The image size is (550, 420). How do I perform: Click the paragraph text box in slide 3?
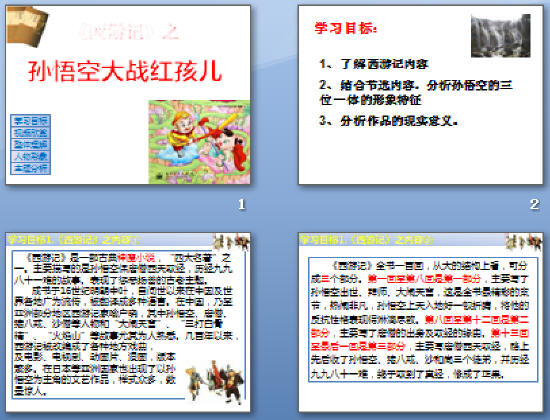(129, 325)
